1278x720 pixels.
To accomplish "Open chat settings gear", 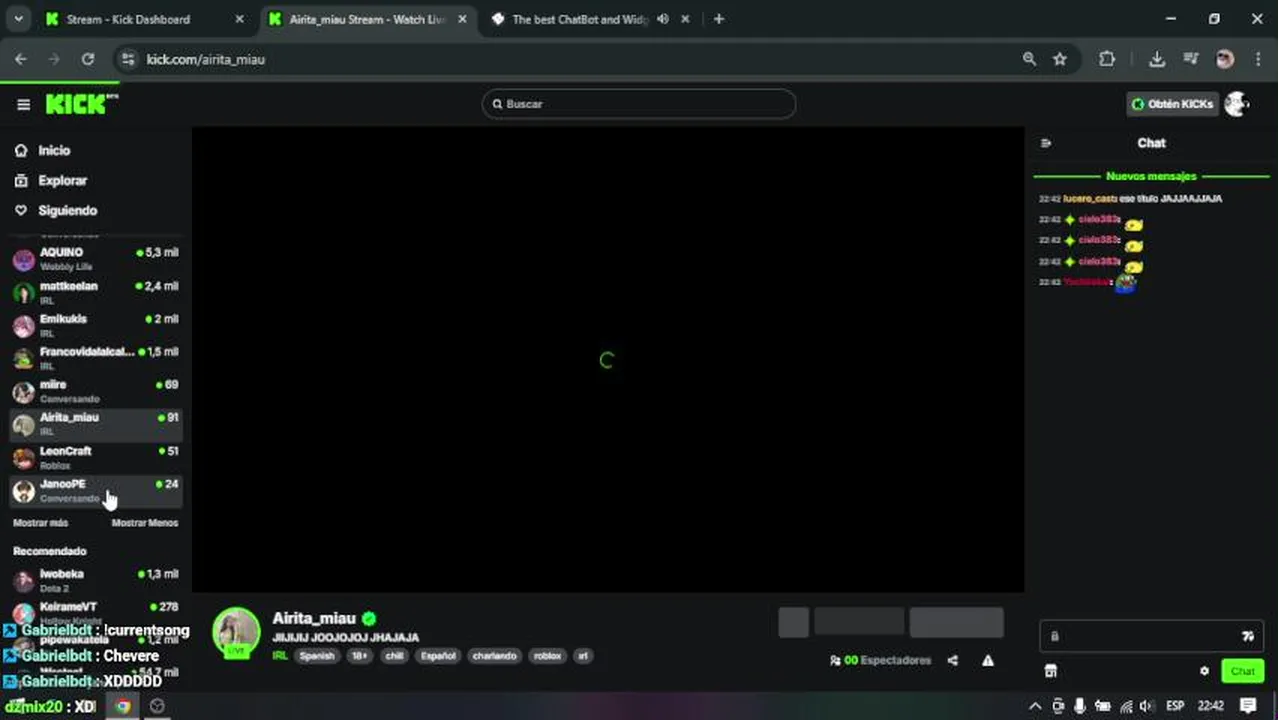I will pos(1204,671).
